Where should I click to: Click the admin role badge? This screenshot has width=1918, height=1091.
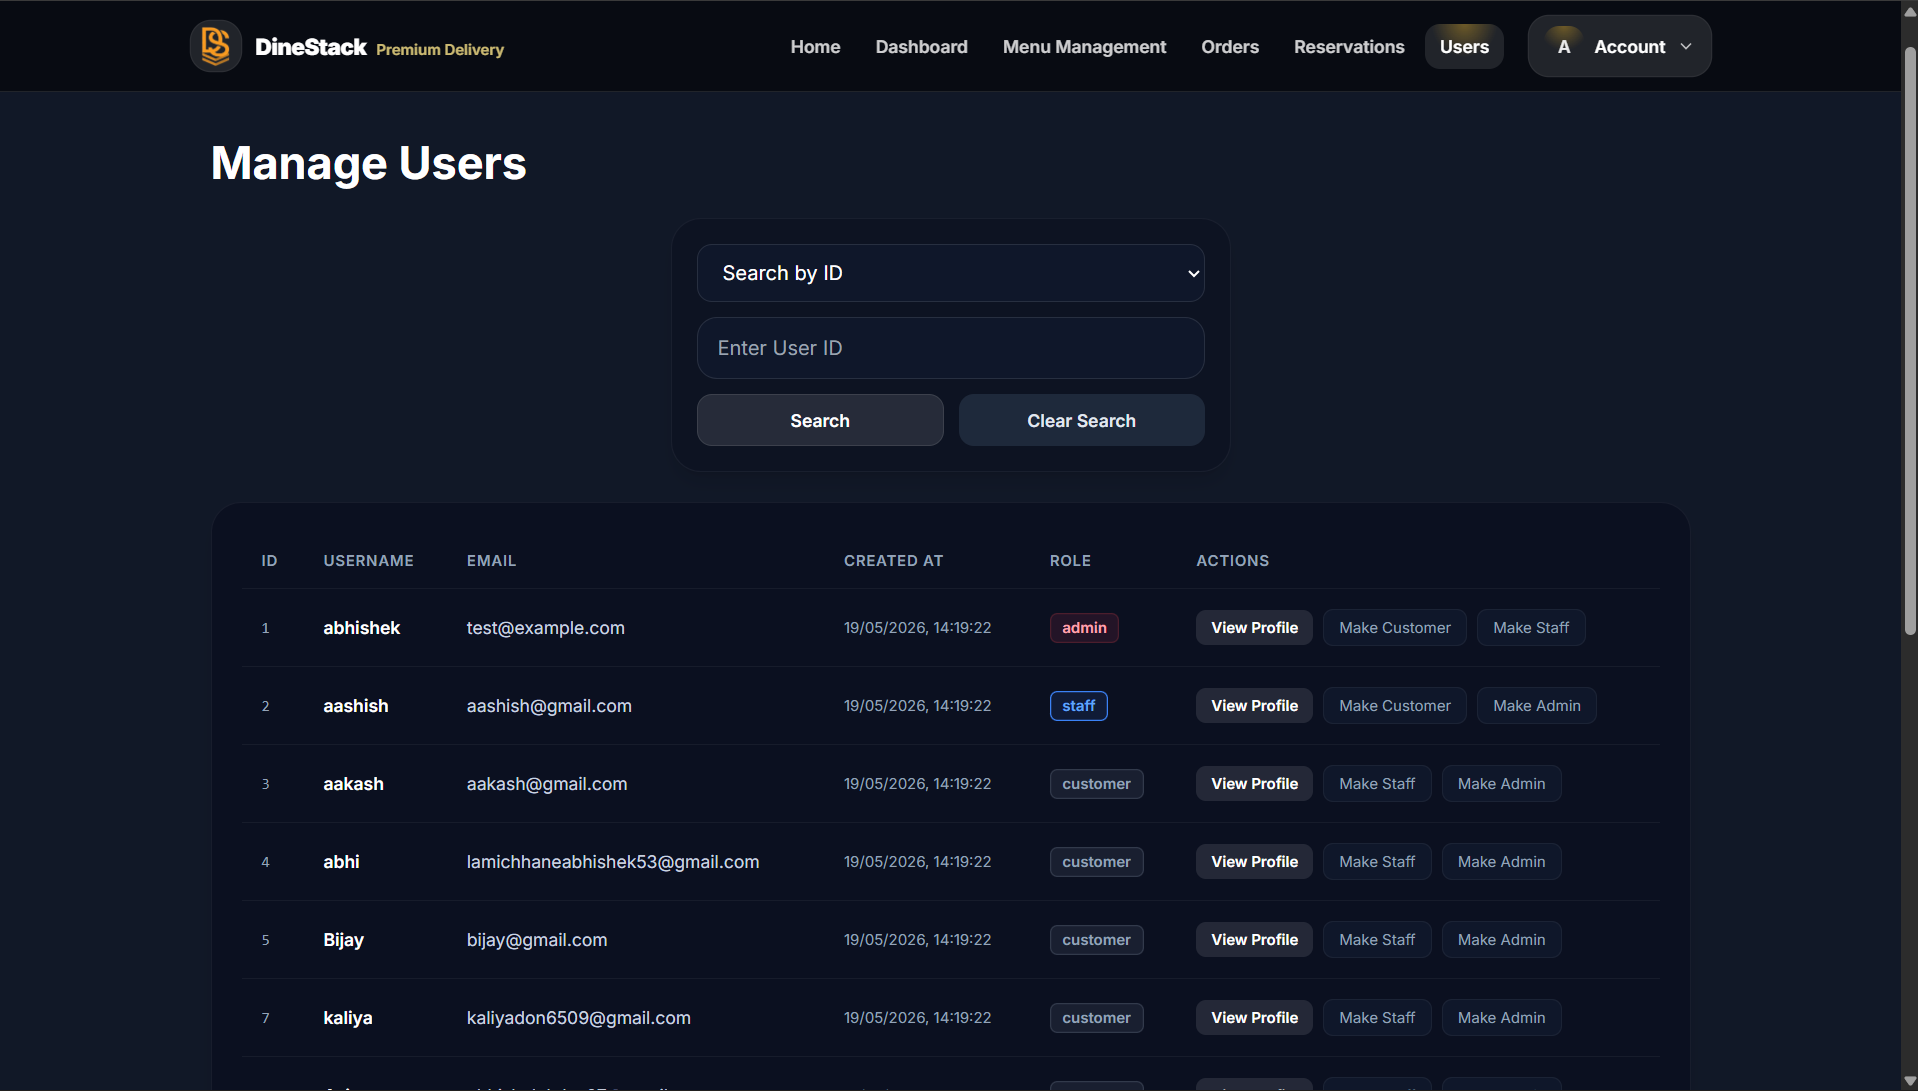click(x=1084, y=628)
